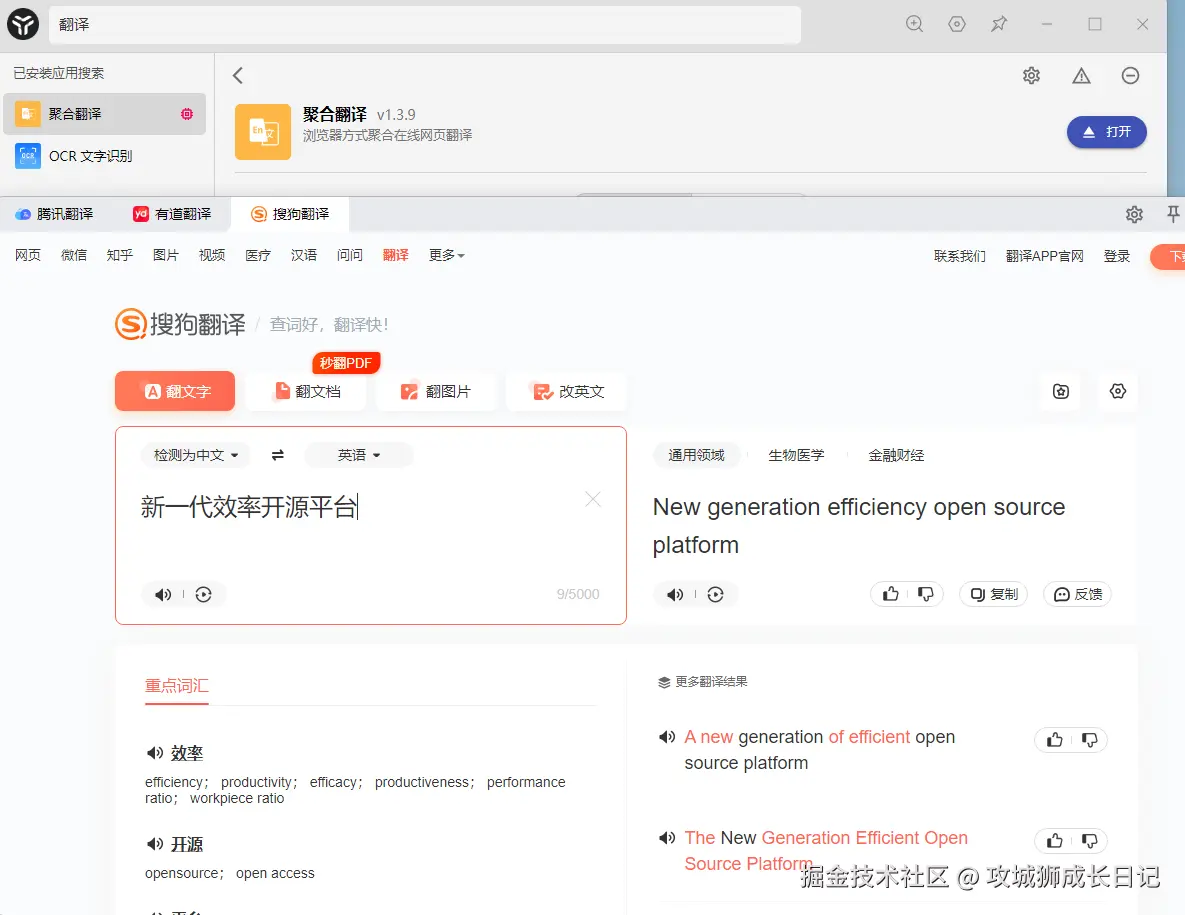Play pronunciation for 开源

pyautogui.click(x=154, y=843)
